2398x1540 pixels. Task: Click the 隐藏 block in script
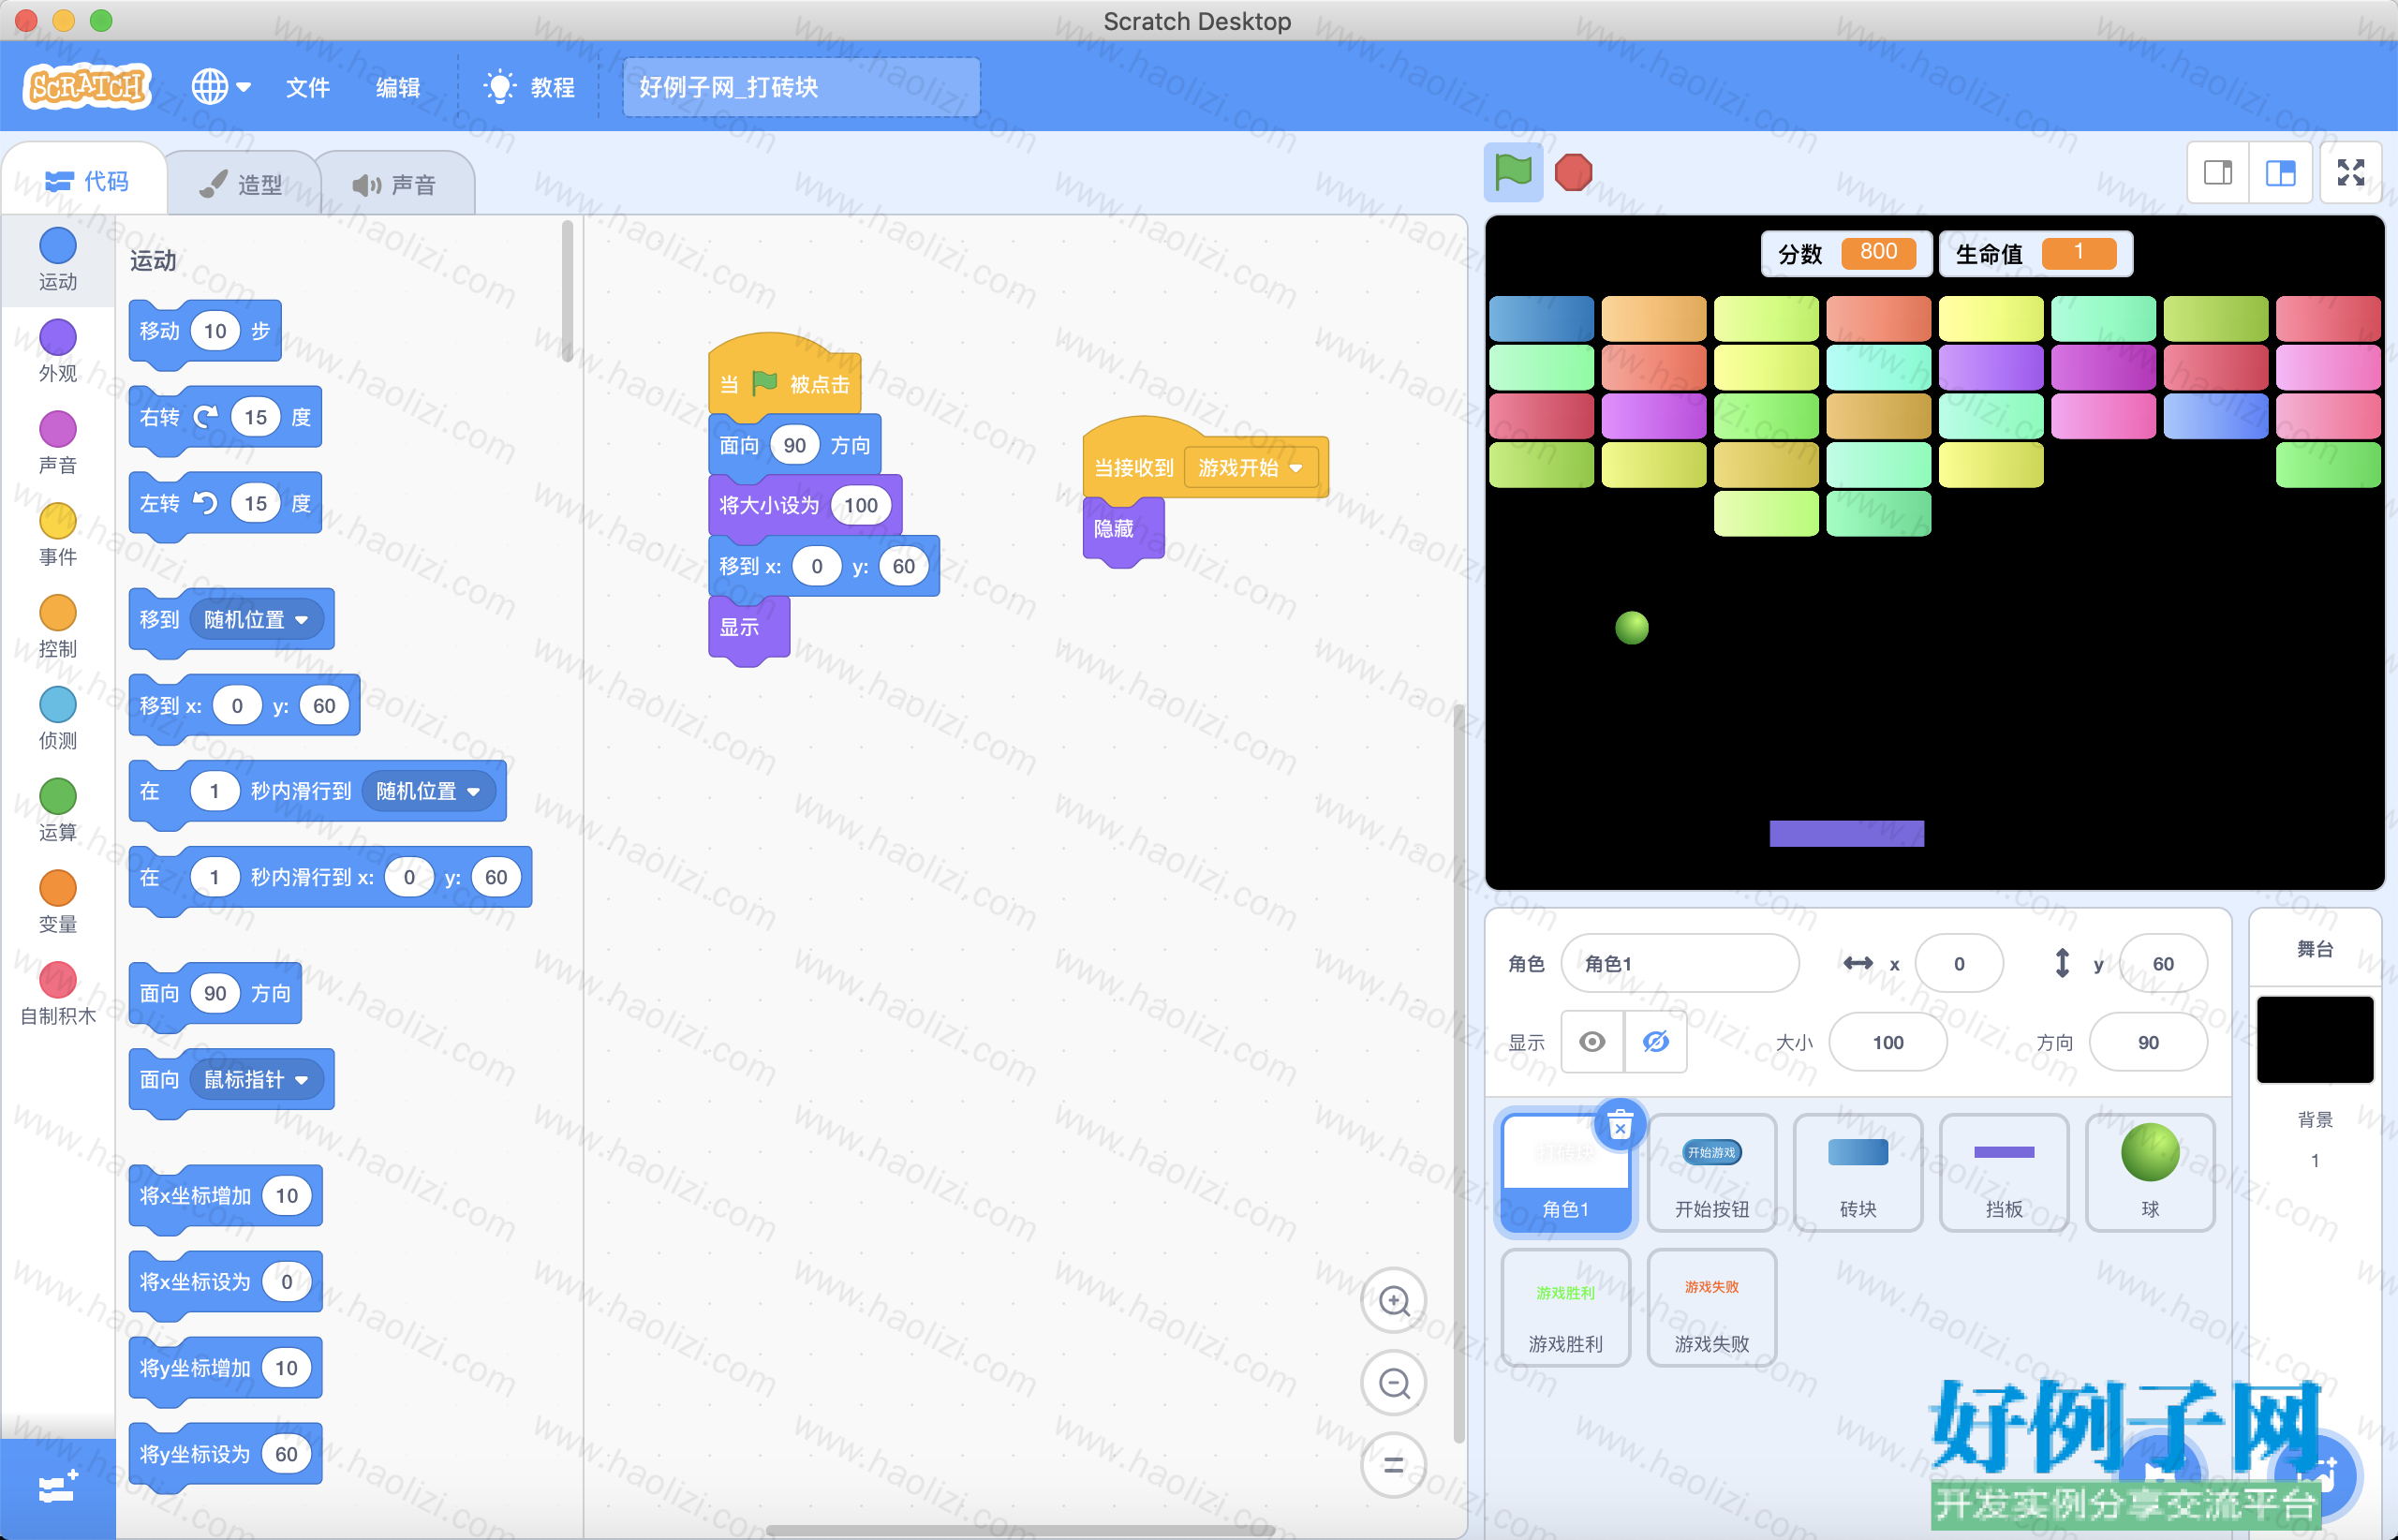pyautogui.click(x=1123, y=530)
